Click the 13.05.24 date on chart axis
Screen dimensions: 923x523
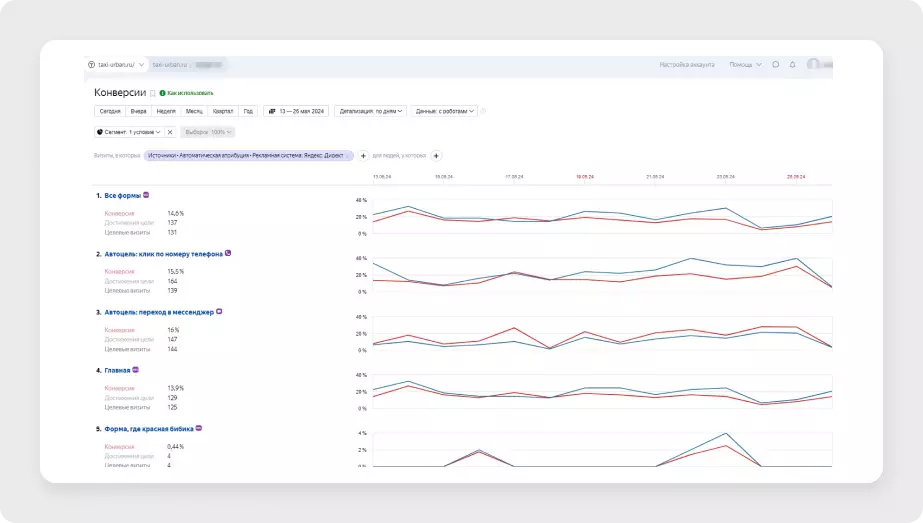[x=382, y=177]
